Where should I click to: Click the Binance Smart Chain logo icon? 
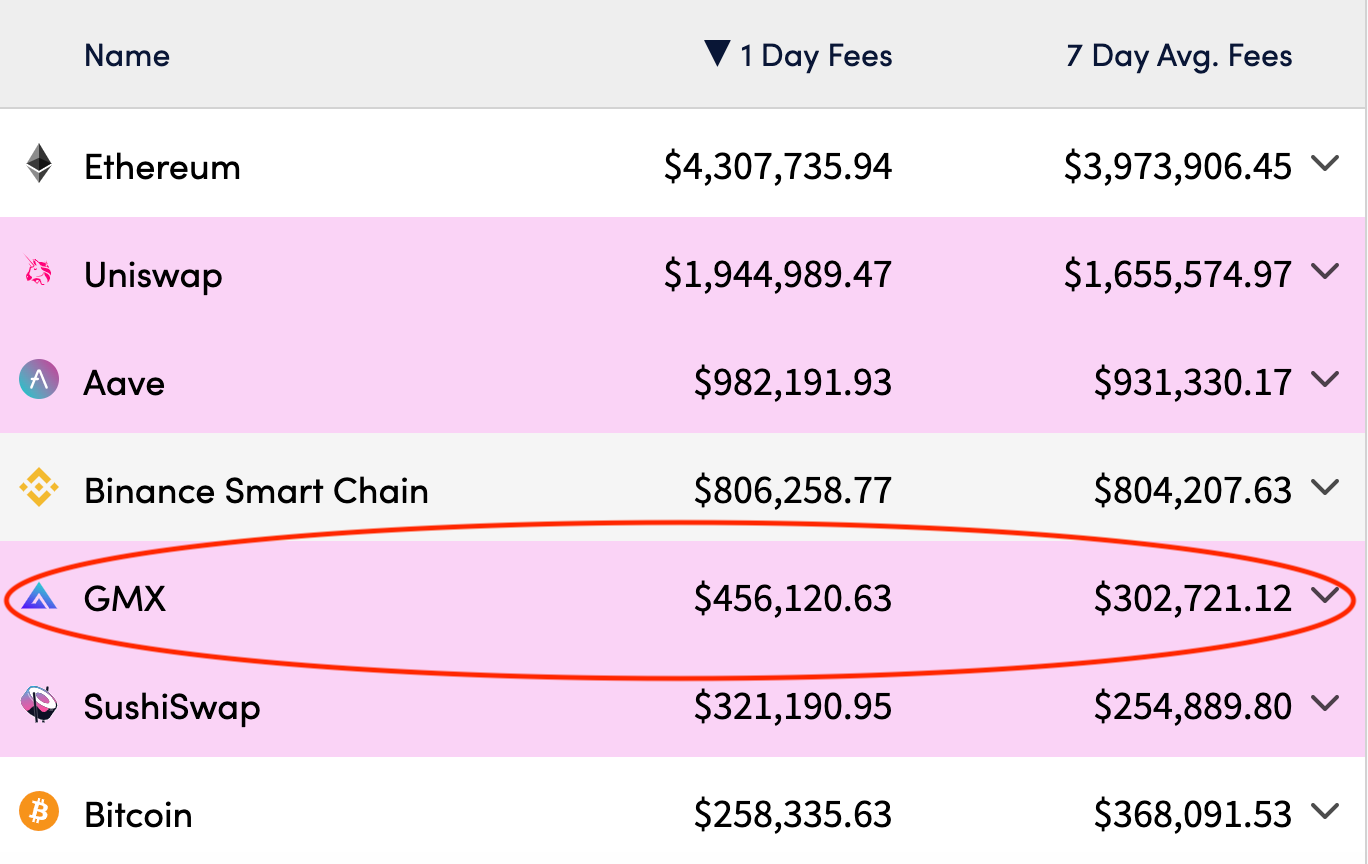[x=39, y=489]
